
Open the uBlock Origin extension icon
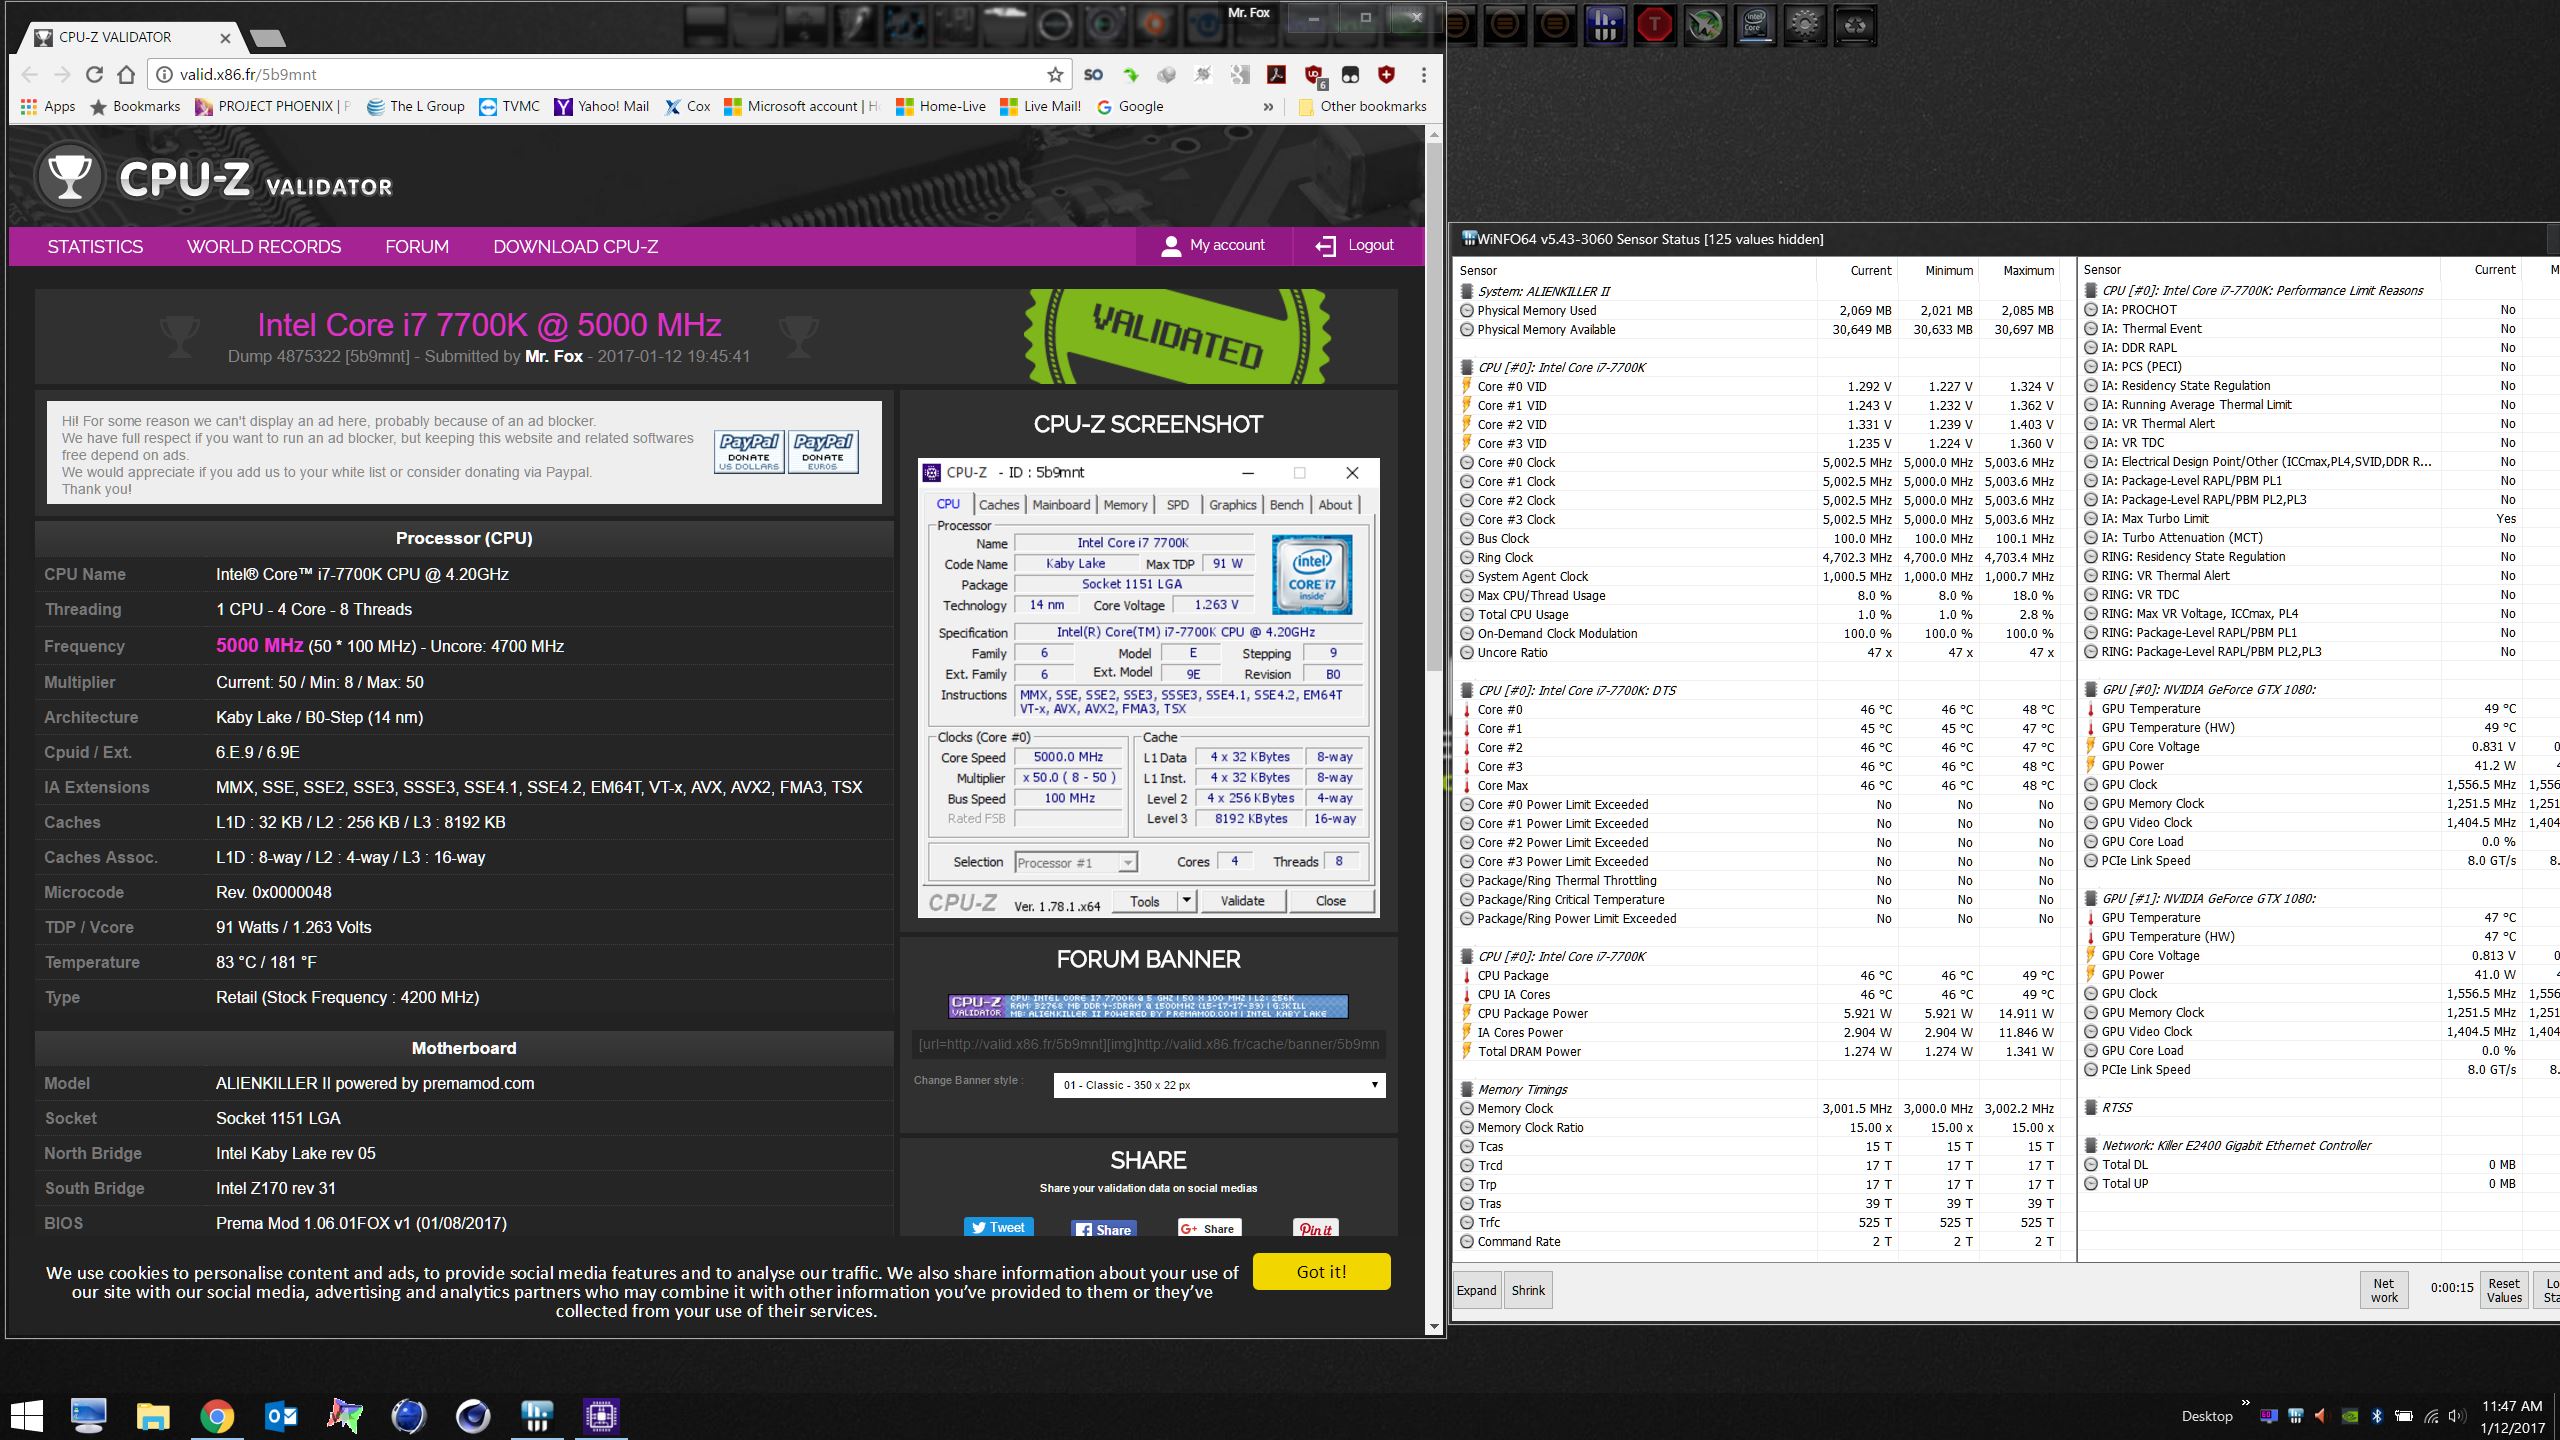click(x=1313, y=75)
